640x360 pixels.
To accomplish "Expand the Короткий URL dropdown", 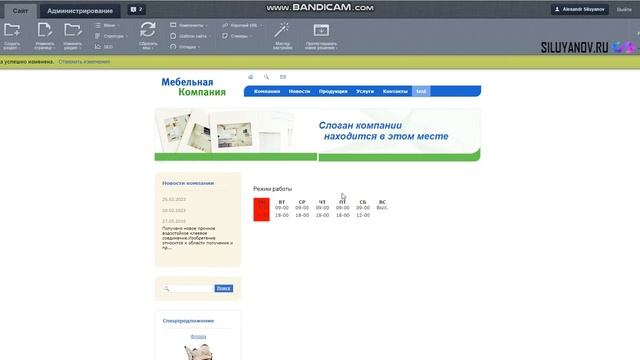I will pos(261,26).
